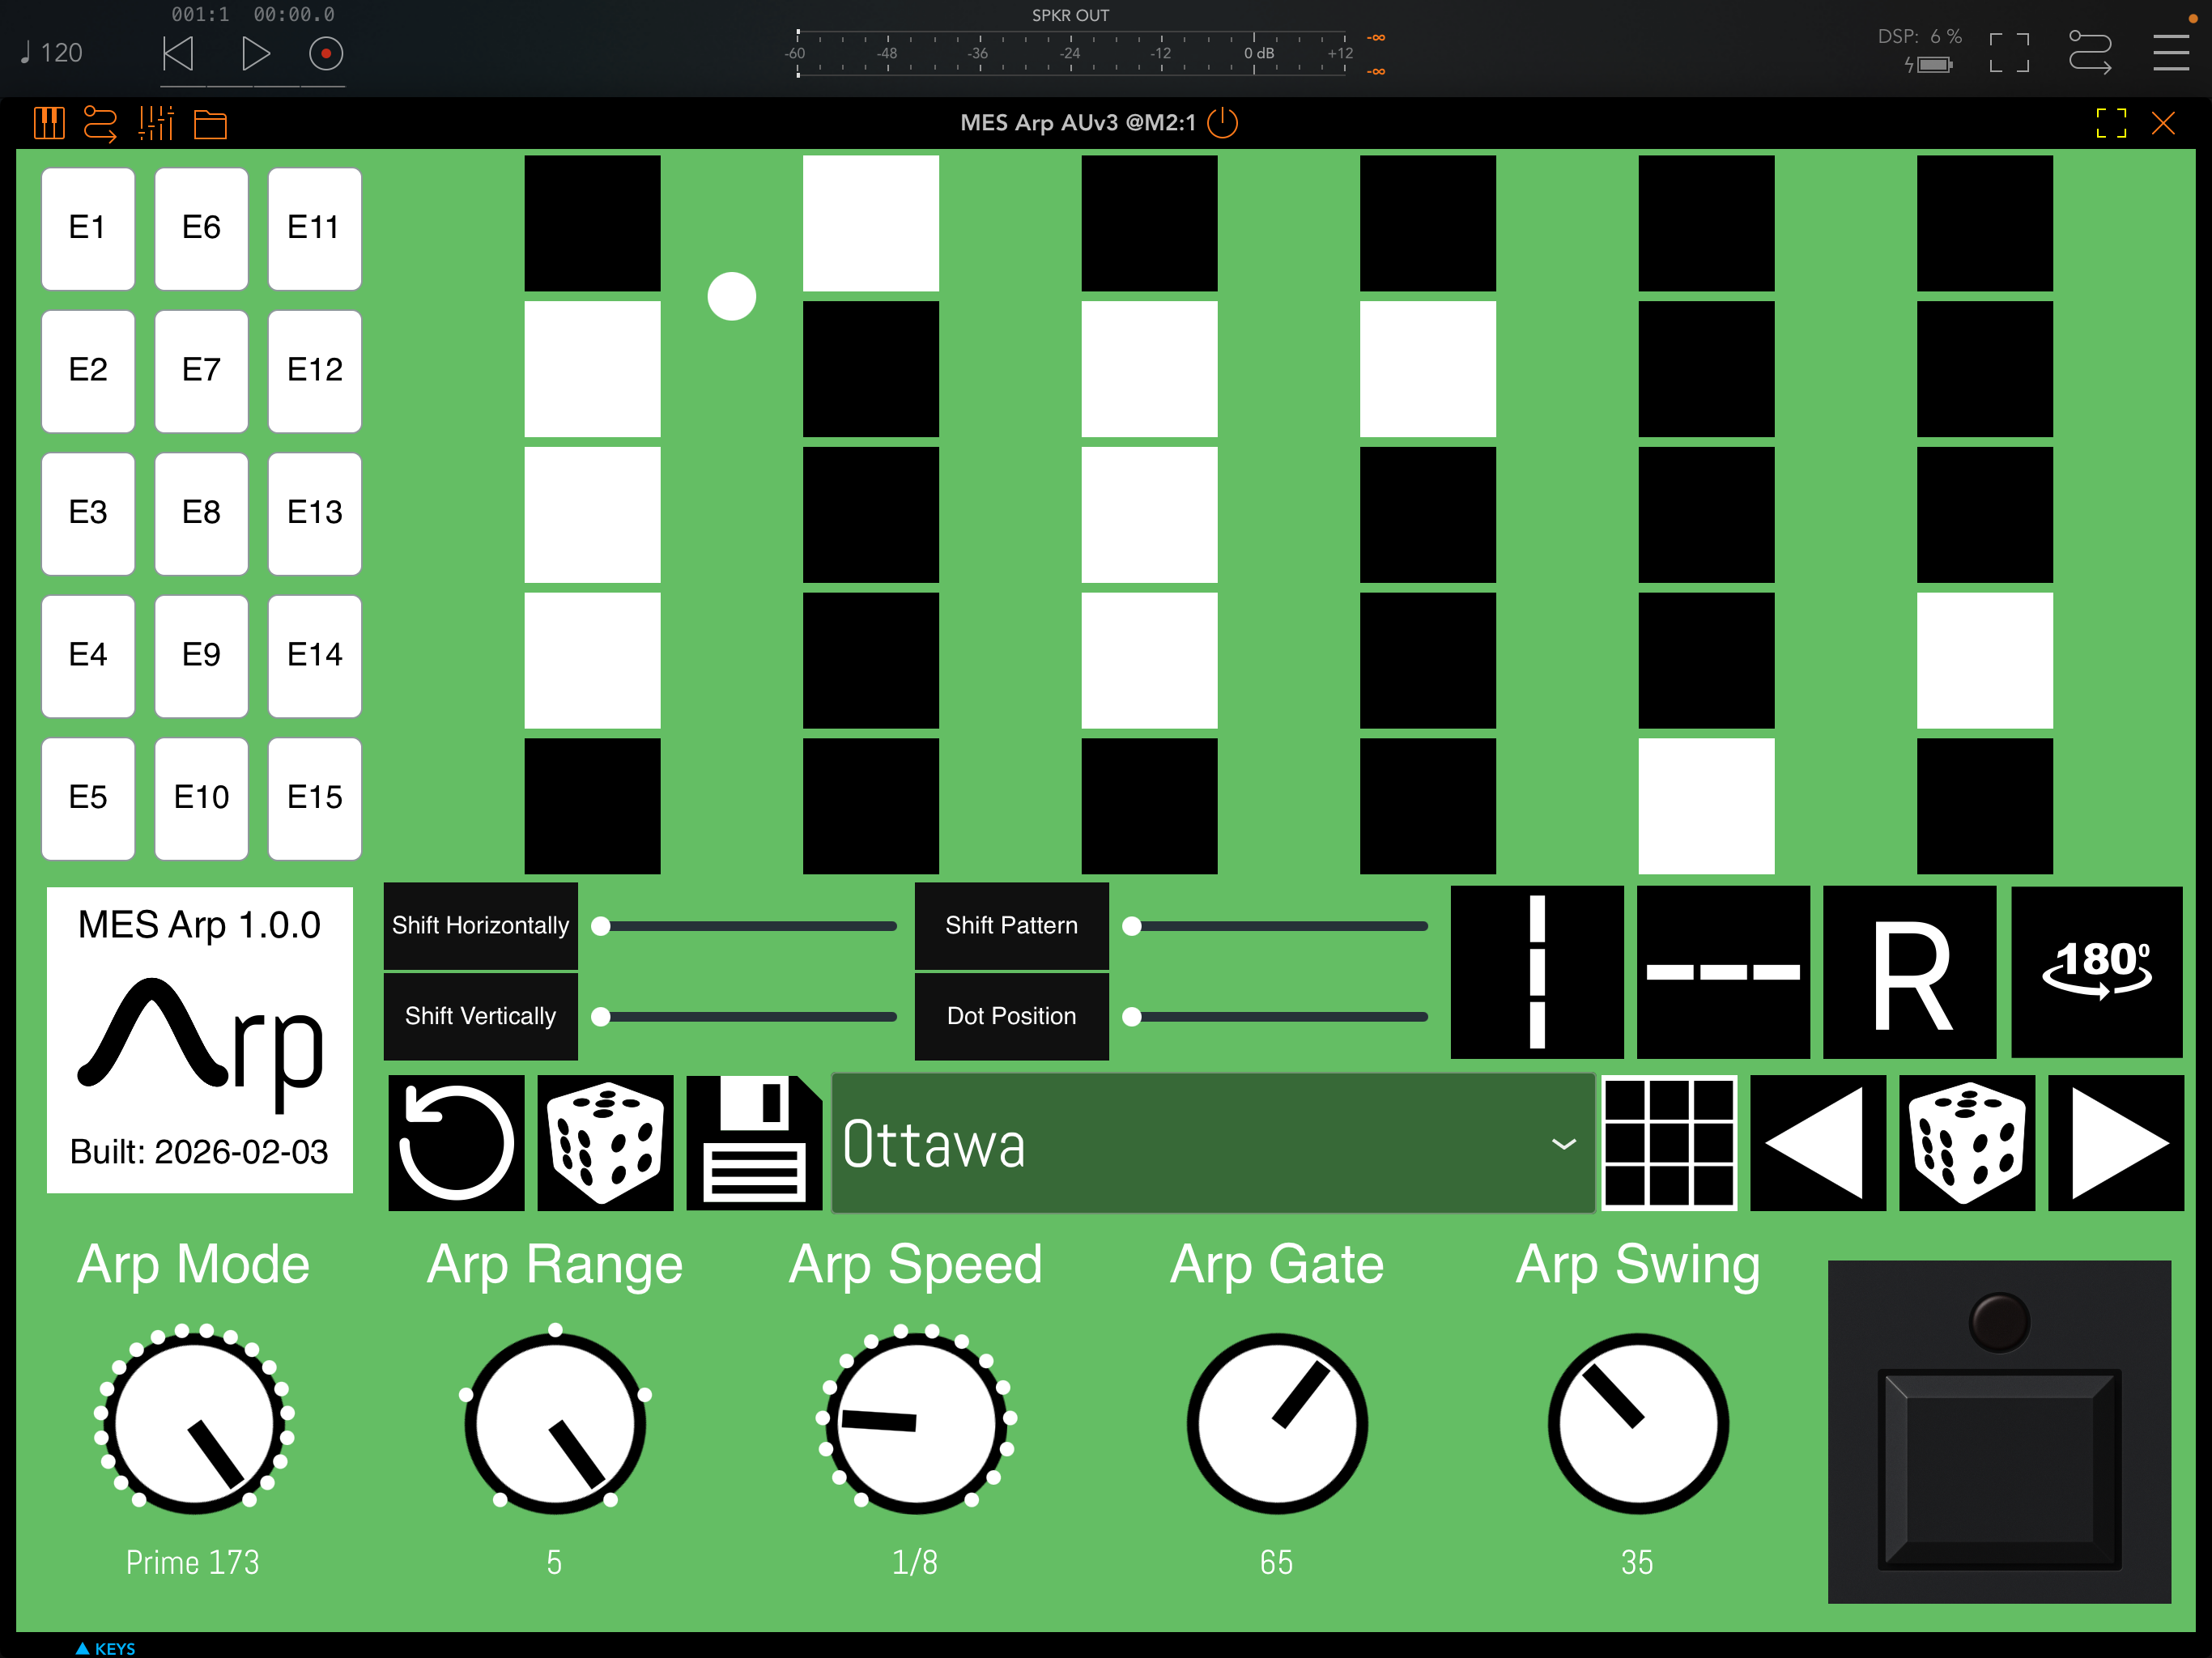The width and height of the screenshot is (2212, 1658).
Task: Toggle bottom black cell in first column
Action: [x=593, y=806]
